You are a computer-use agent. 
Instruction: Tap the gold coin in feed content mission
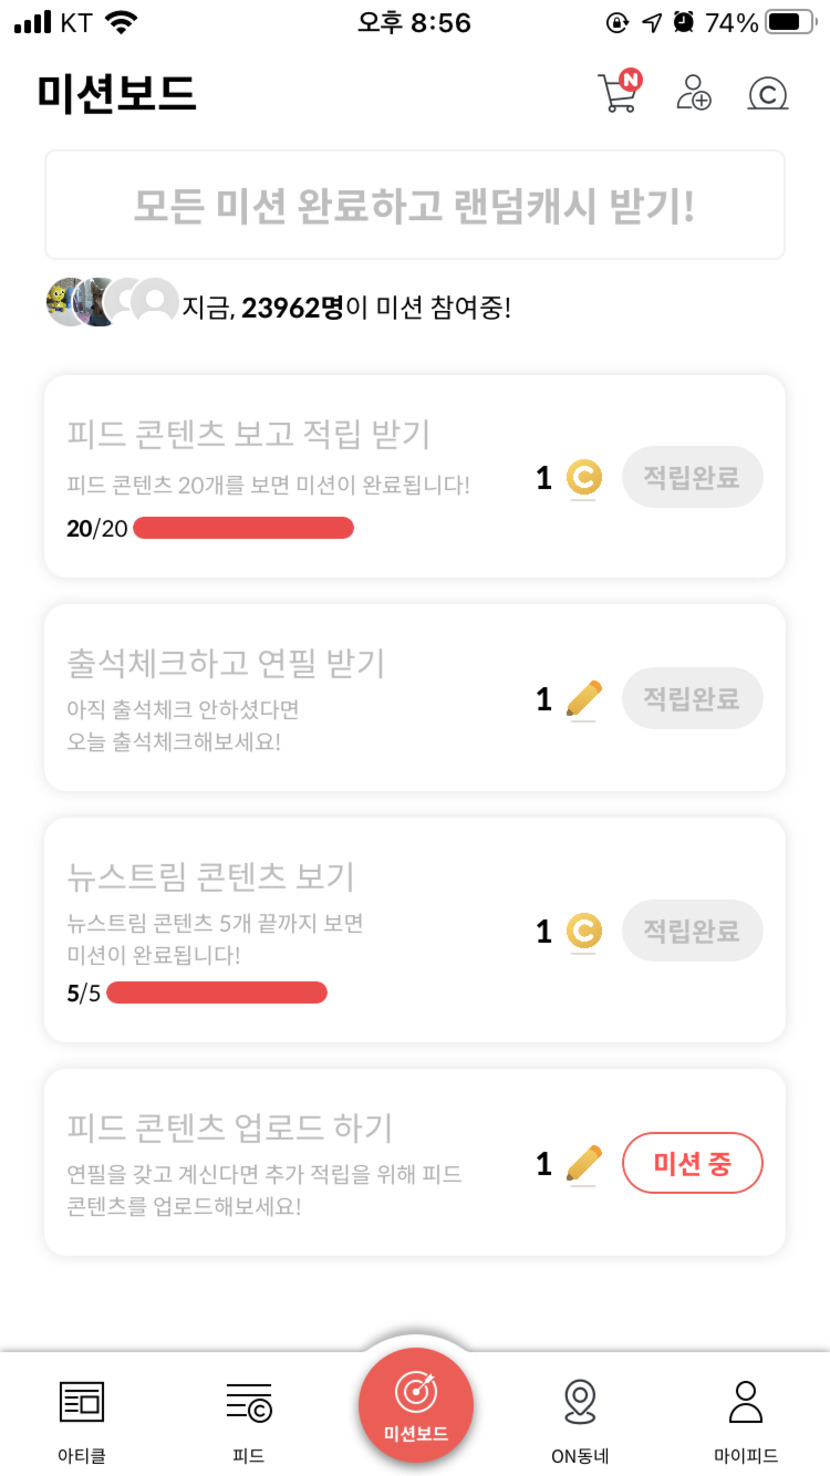pyautogui.click(x=584, y=478)
